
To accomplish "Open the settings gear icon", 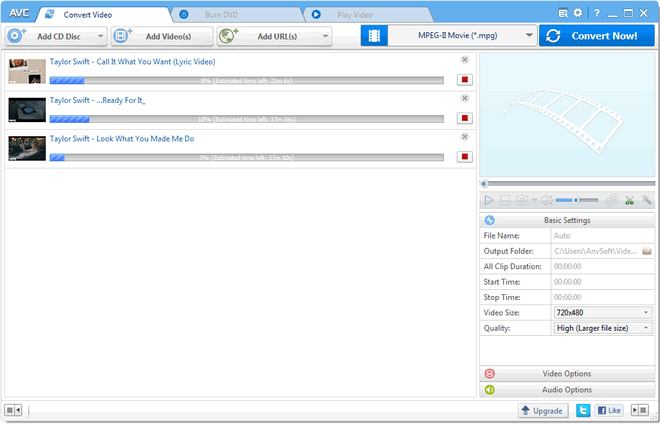I will [x=578, y=13].
